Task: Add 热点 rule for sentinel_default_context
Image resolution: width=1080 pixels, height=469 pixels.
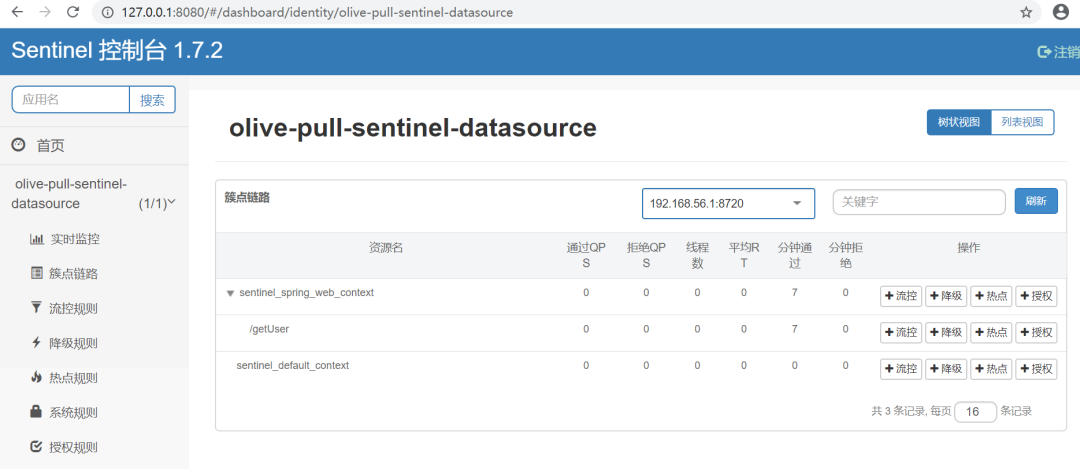Action: (991, 369)
